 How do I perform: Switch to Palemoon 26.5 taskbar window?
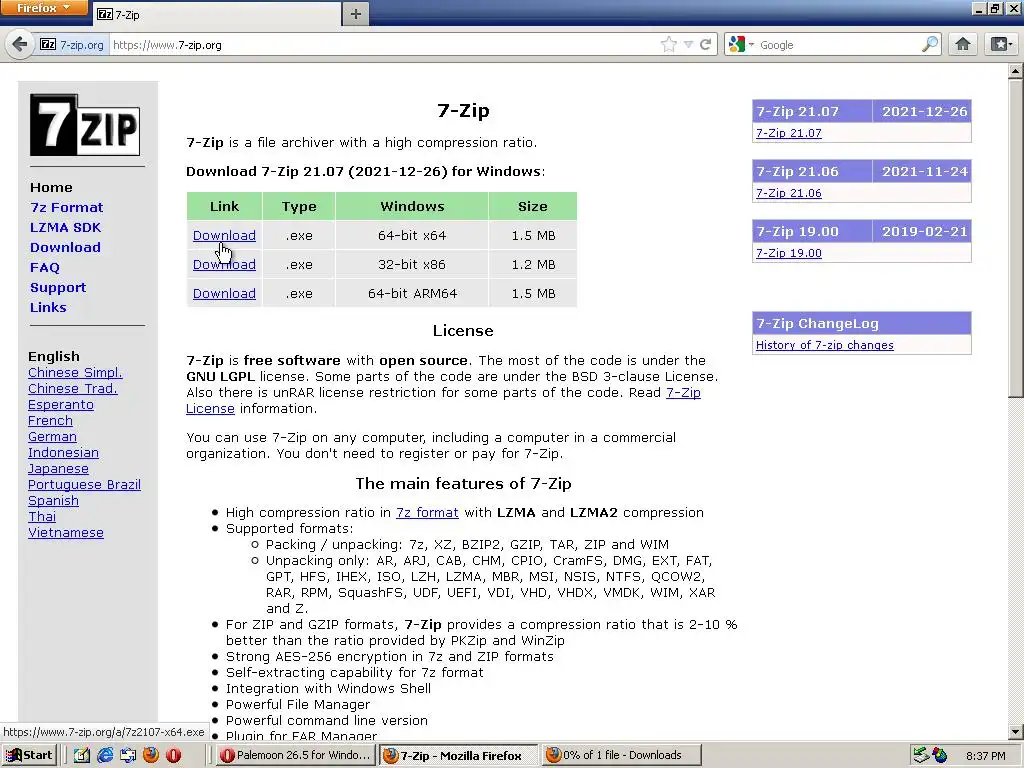click(x=296, y=755)
